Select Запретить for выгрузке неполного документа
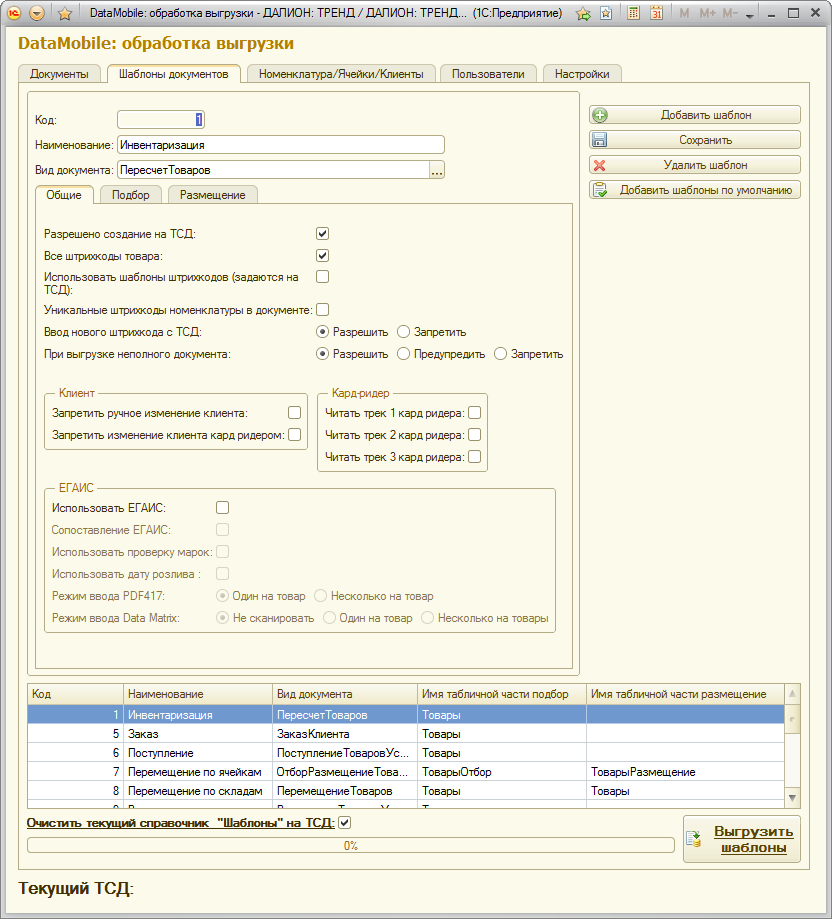 coord(500,354)
